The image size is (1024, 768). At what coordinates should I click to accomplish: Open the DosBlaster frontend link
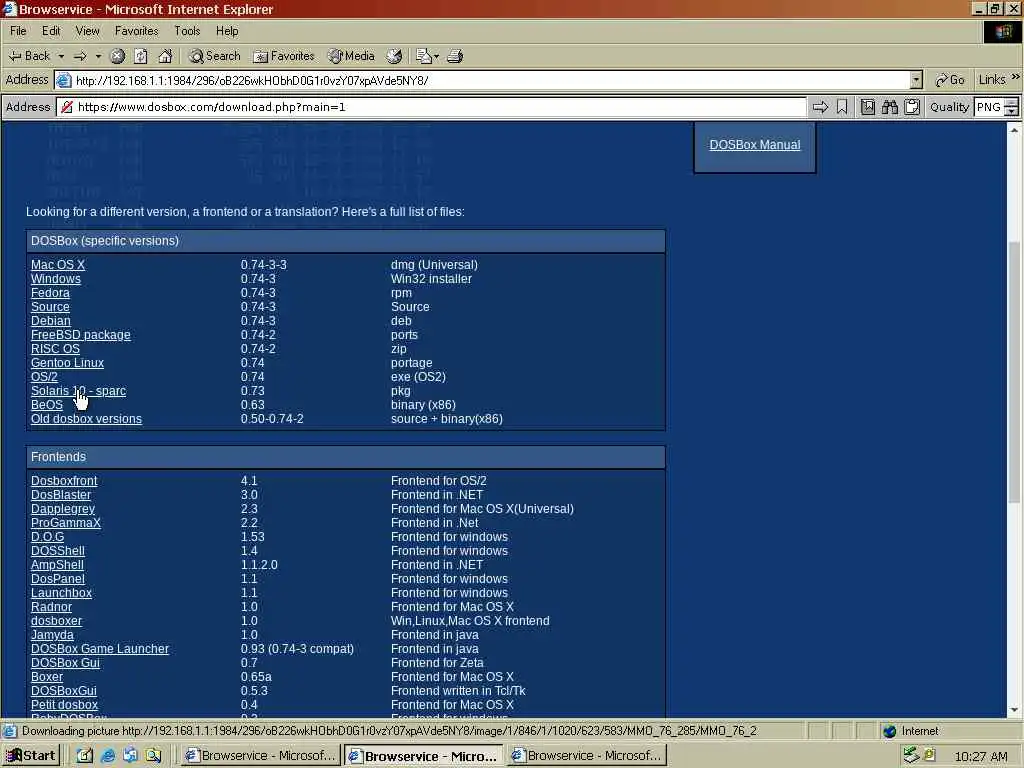pos(61,495)
